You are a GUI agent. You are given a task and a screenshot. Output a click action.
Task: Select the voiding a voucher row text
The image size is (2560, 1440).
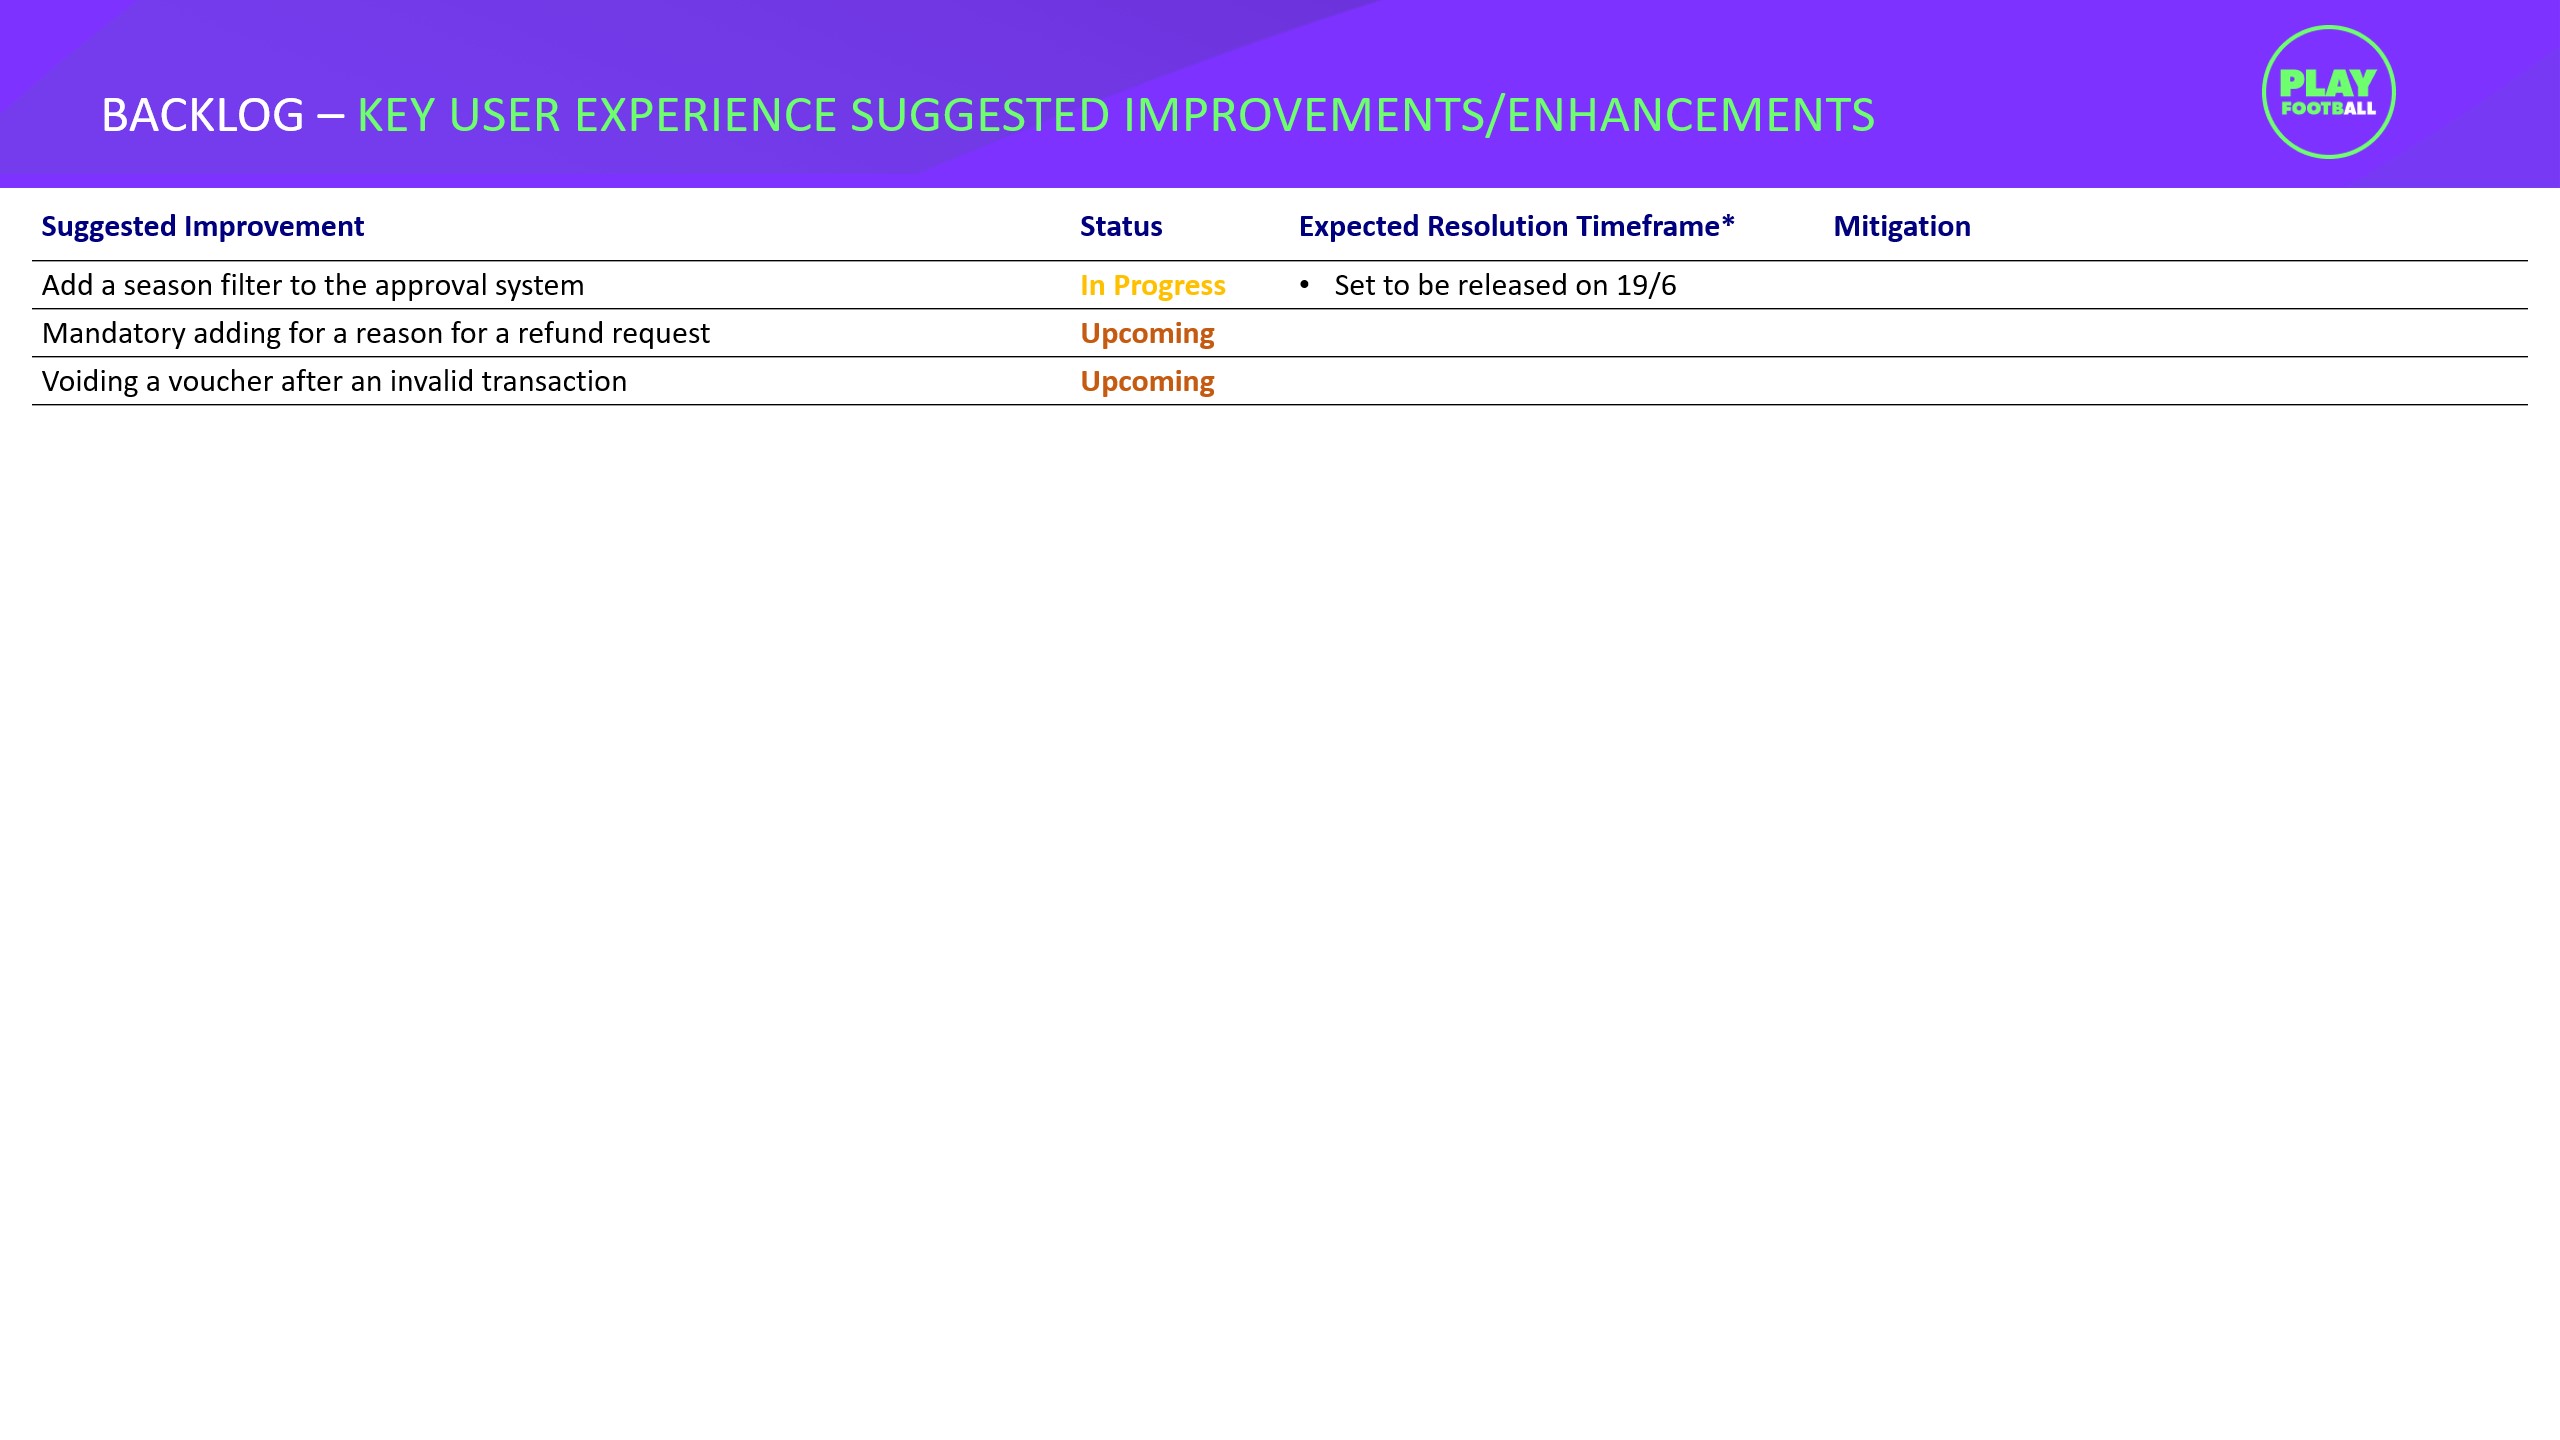click(x=334, y=381)
